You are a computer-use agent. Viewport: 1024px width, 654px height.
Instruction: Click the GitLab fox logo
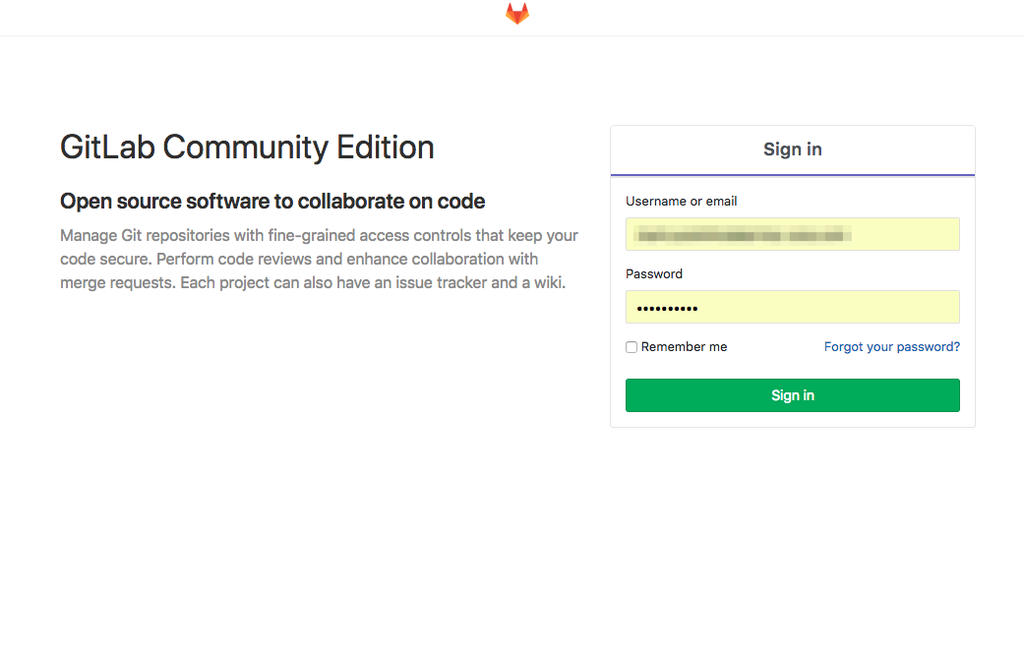tap(517, 13)
